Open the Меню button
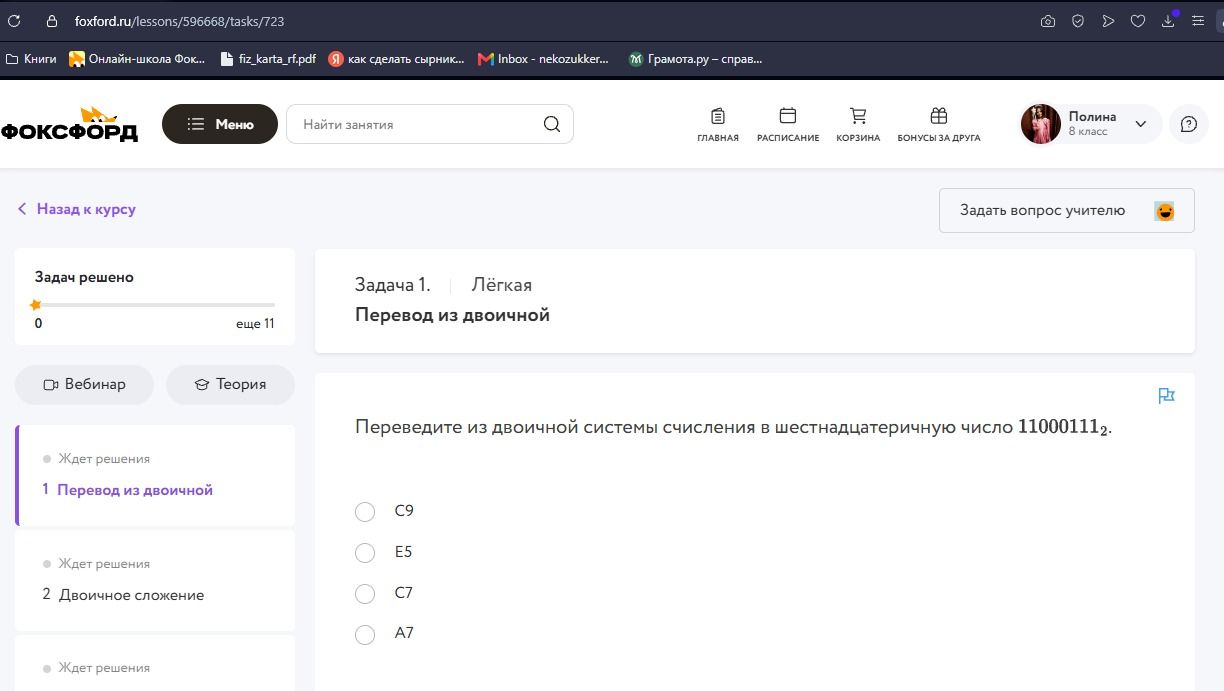The image size is (1224, 691). coord(220,124)
